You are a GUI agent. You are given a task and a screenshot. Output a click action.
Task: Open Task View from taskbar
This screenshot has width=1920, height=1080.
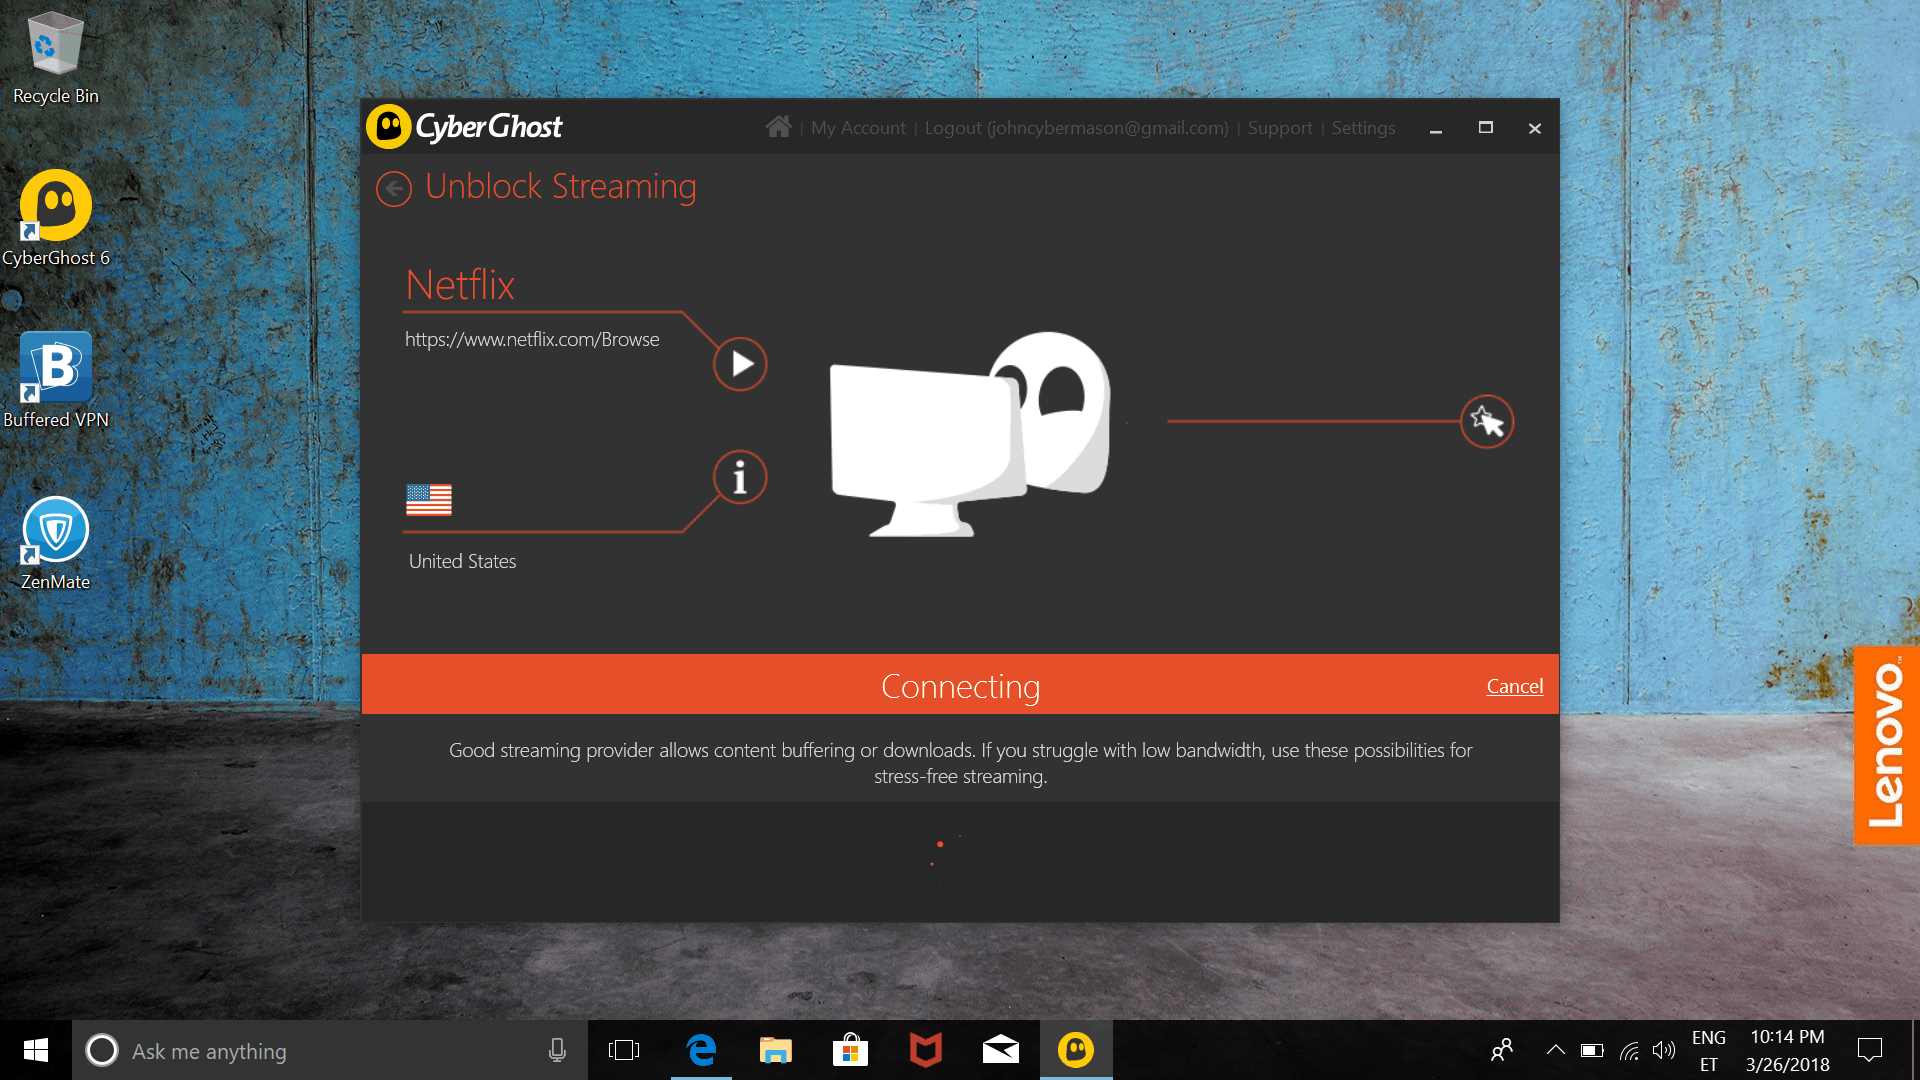pyautogui.click(x=624, y=1050)
